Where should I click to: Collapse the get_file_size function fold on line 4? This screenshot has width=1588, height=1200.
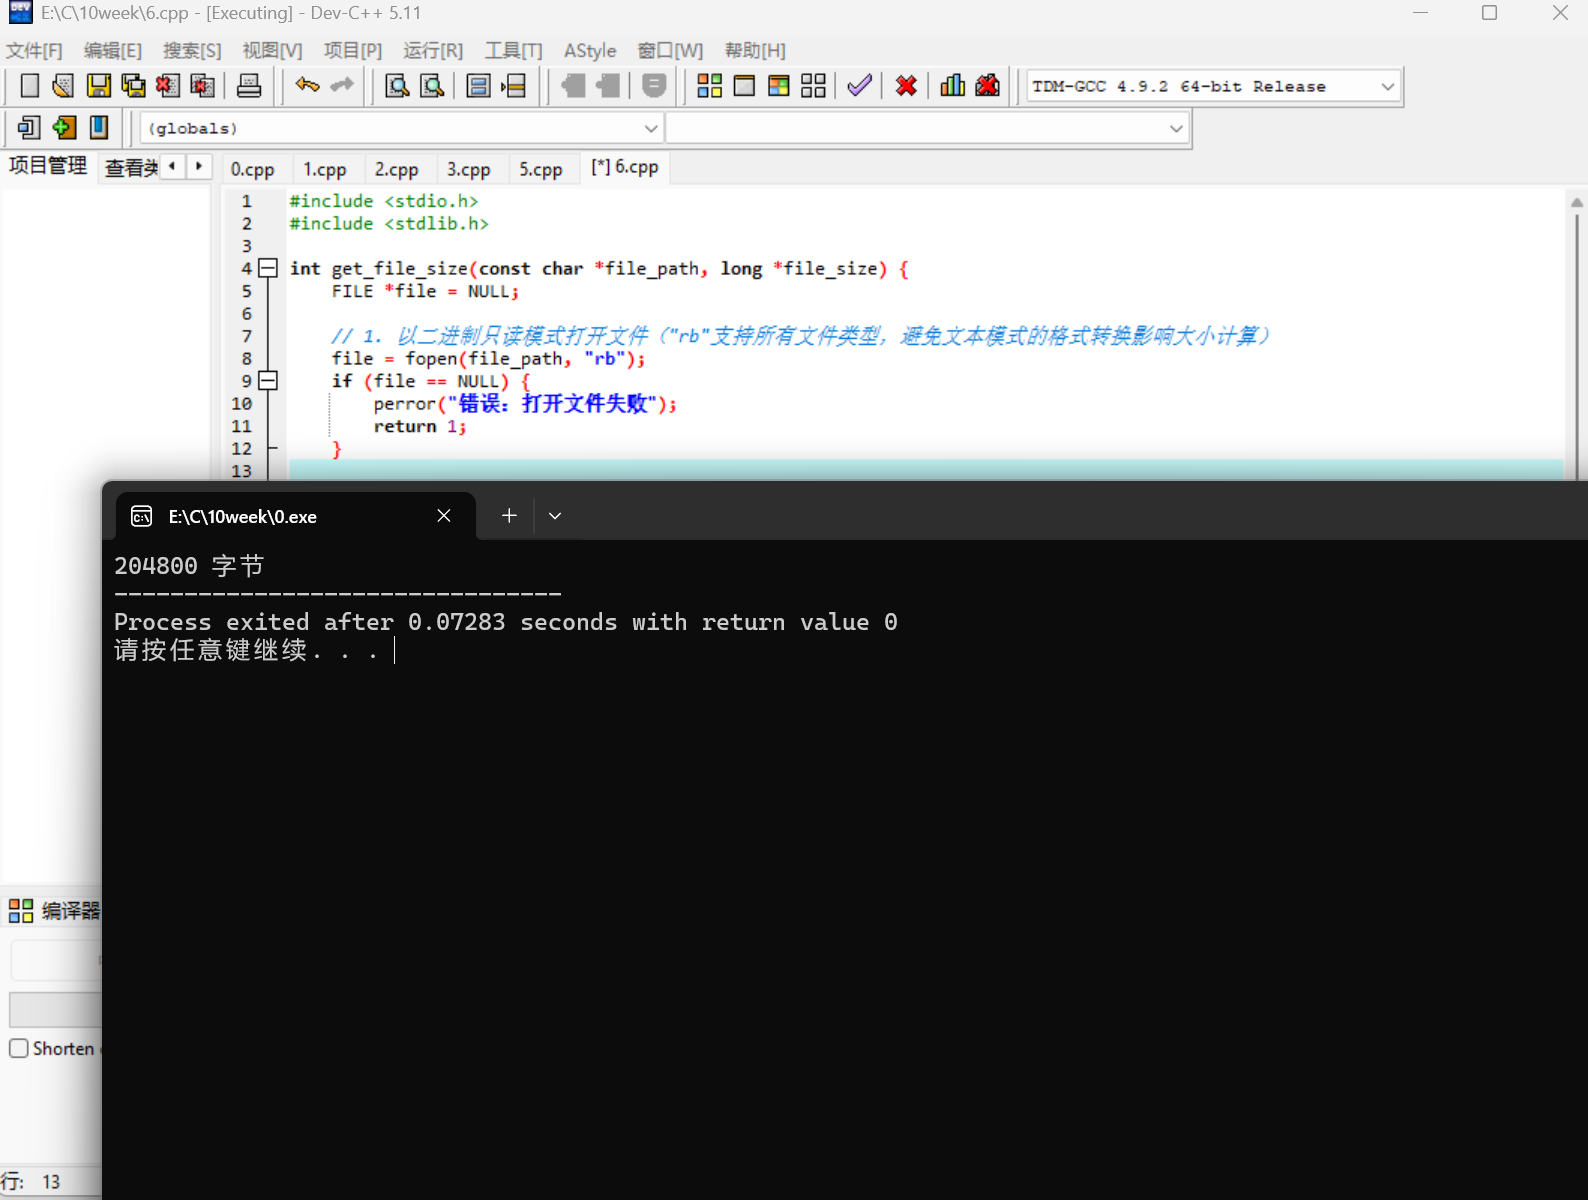268,268
